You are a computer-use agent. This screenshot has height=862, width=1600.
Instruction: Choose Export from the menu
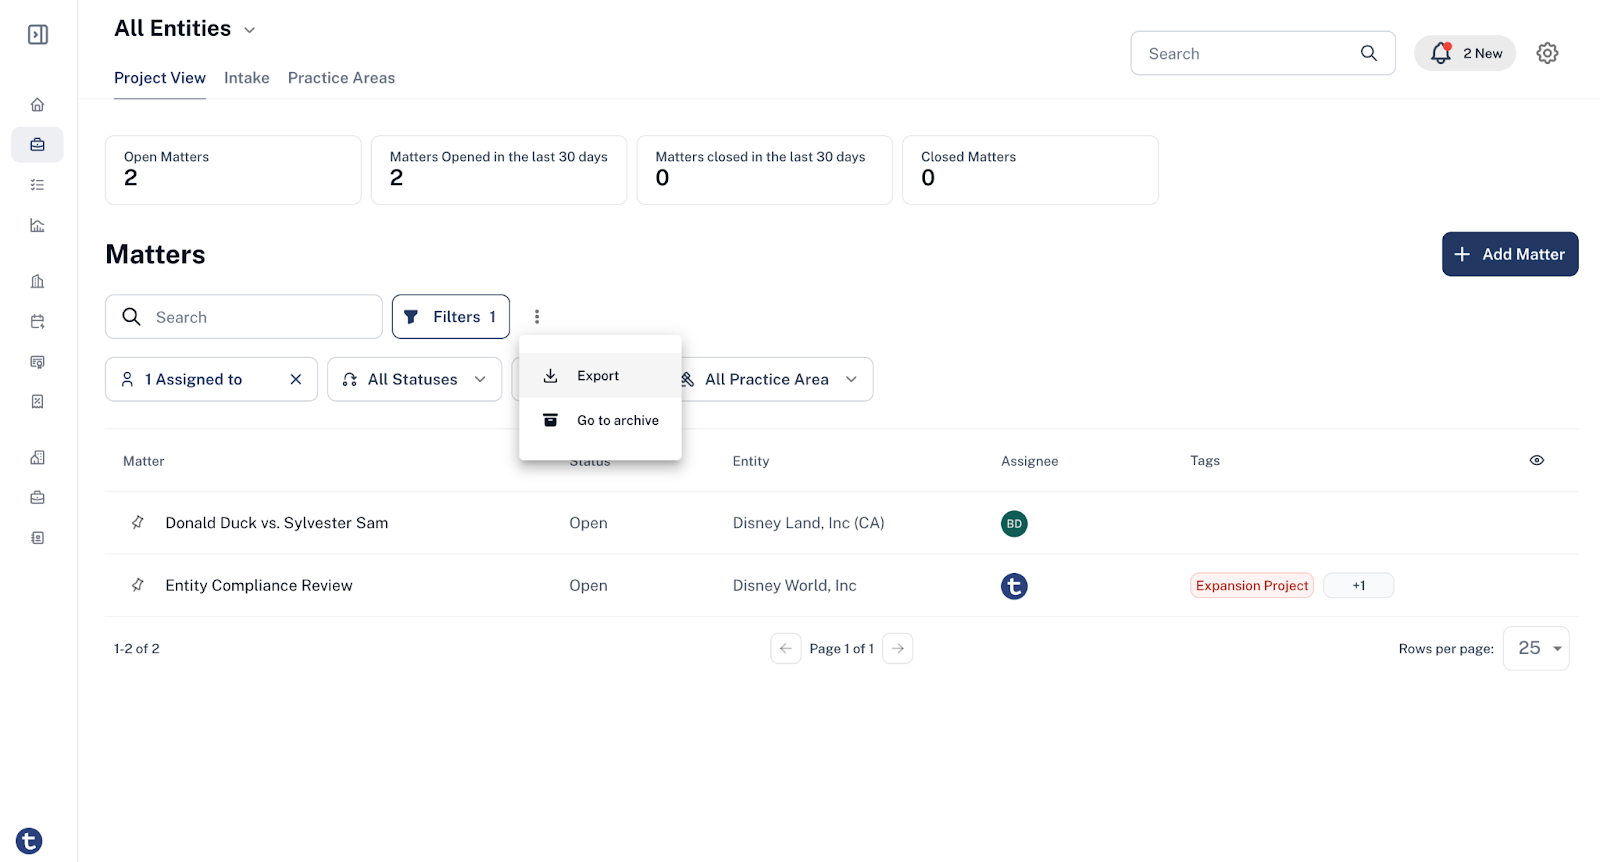(600, 376)
